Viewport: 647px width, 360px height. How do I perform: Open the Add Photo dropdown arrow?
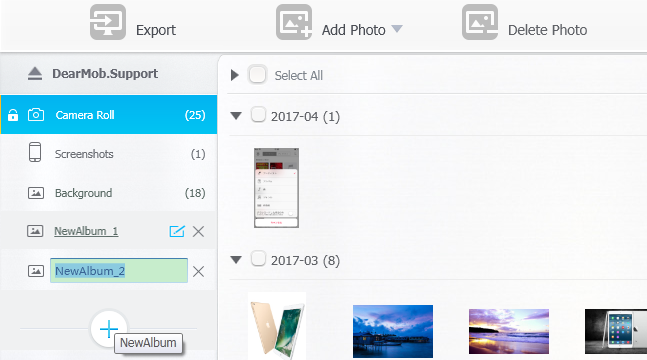(397, 29)
